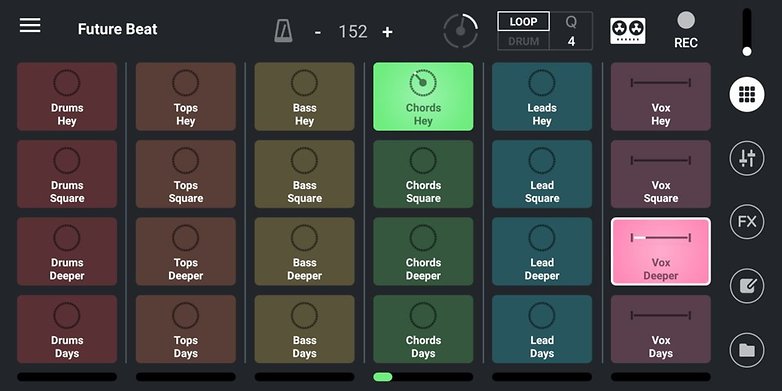The height and width of the screenshot is (391, 782).
Task: Trigger the Tops Hey pad
Action: [186, 97]
